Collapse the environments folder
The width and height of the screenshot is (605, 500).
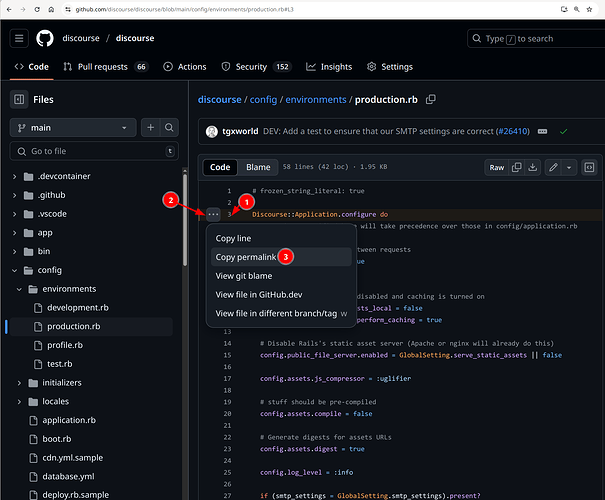[19, 289]
